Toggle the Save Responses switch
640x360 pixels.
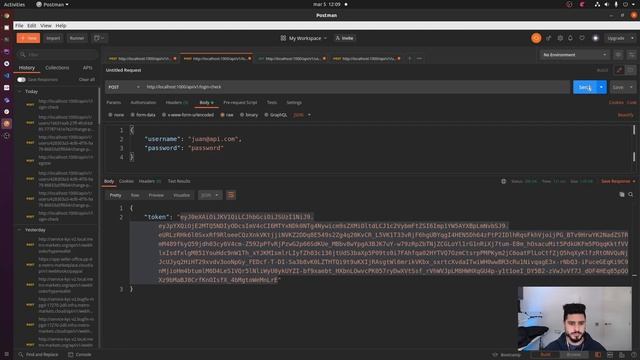21,80
